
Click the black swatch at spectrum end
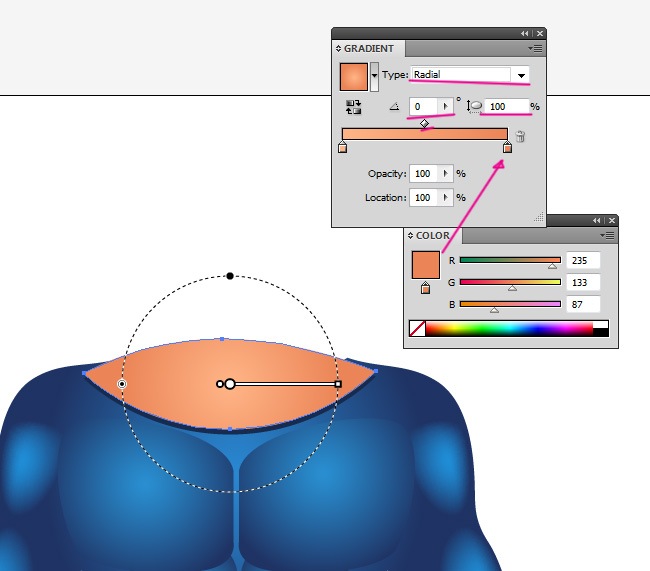pos(601,332)
